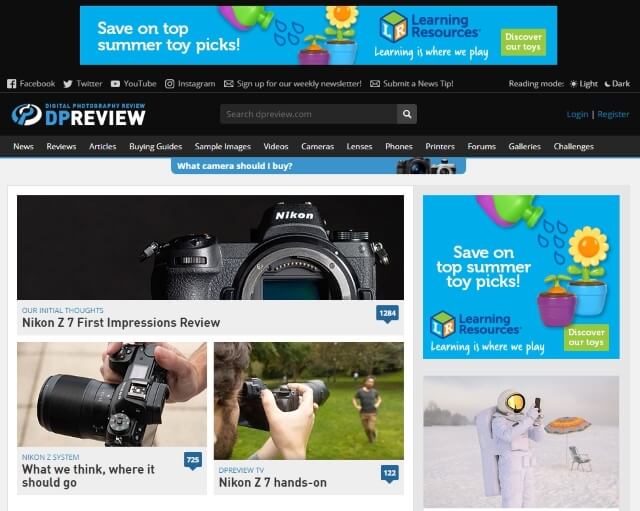The height and width of the screenshot is (511, 640).
Task: Click the YouTube icon
Action: point(115,84)
